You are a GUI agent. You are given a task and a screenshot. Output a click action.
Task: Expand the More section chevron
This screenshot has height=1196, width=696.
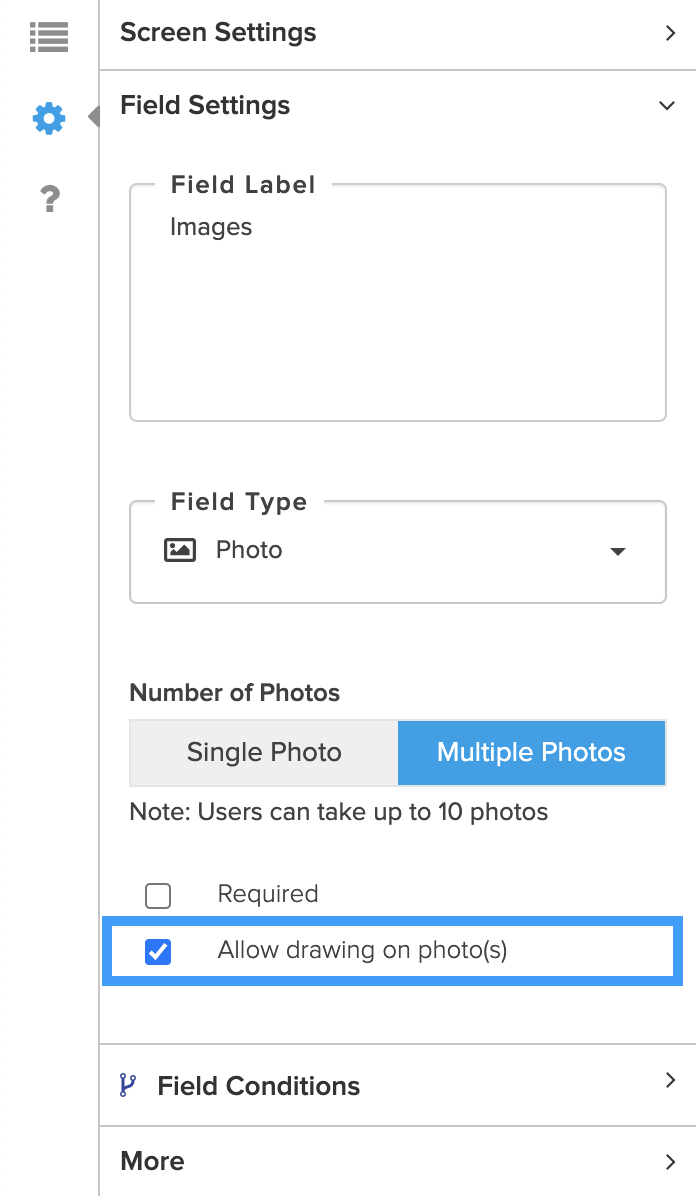click(670, 1161)
